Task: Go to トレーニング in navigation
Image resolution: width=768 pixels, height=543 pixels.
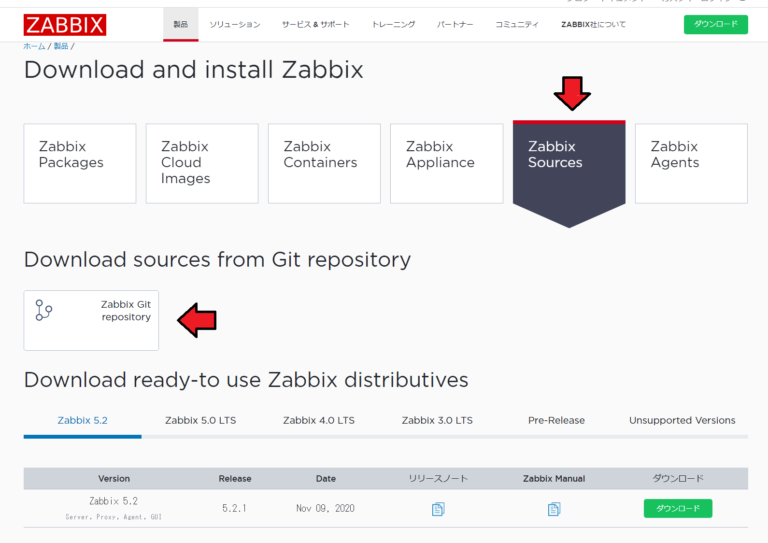Action: pyautogui.click(x=393, y=24)
